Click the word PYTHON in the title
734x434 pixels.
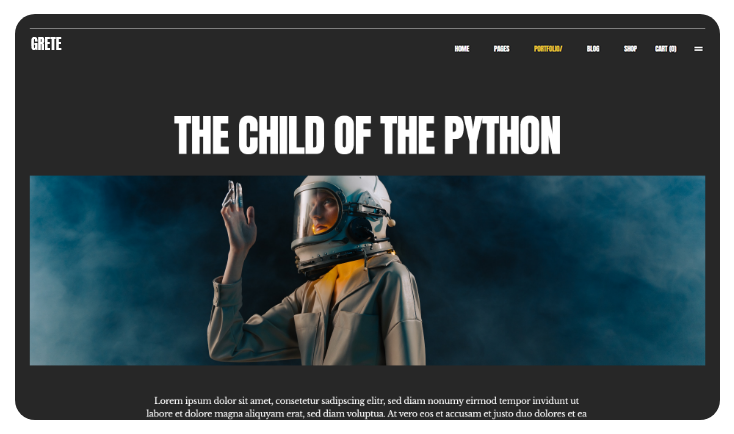[501, 135]
